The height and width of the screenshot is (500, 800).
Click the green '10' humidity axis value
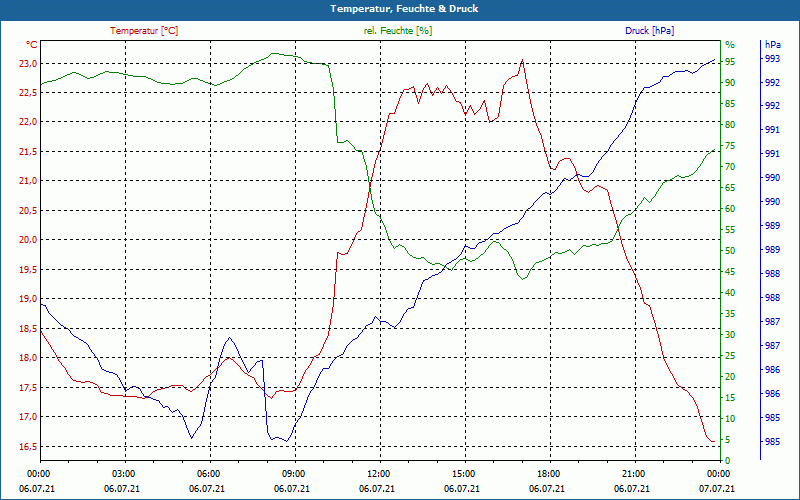point(730,418)
